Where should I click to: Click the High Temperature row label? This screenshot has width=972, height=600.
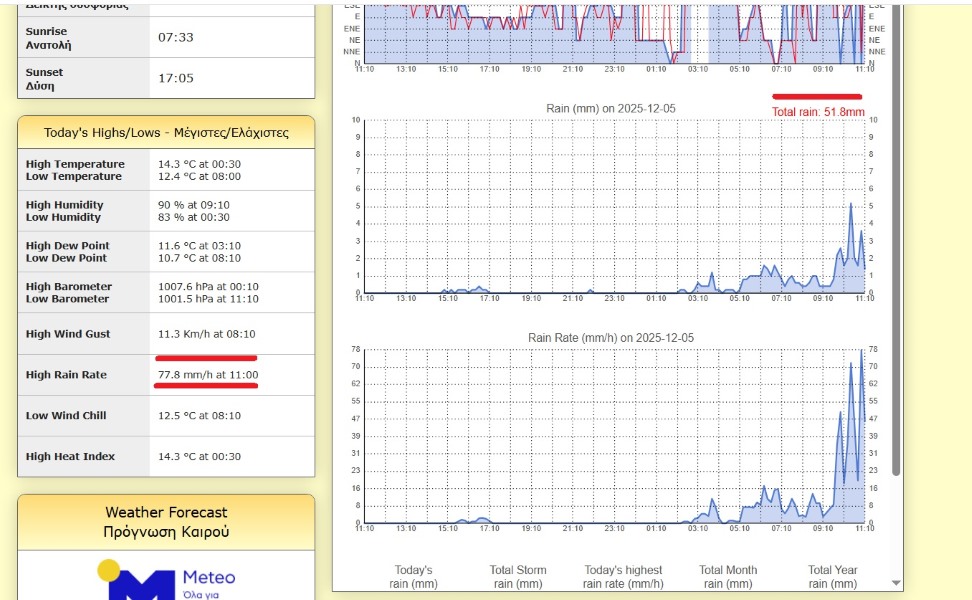click(76, 164)
